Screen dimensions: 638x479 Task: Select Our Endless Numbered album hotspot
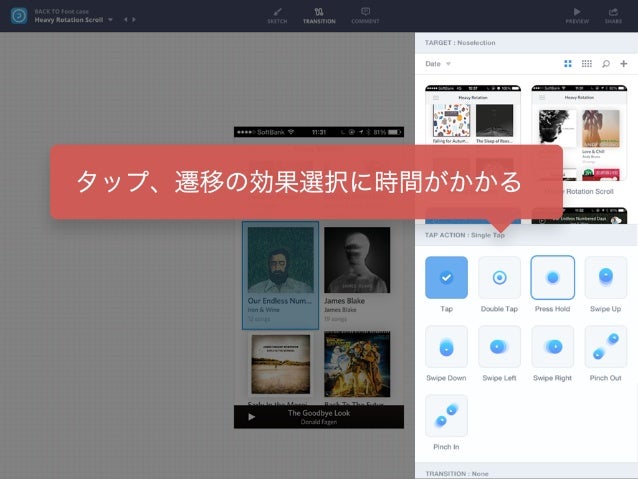[280, 275]
